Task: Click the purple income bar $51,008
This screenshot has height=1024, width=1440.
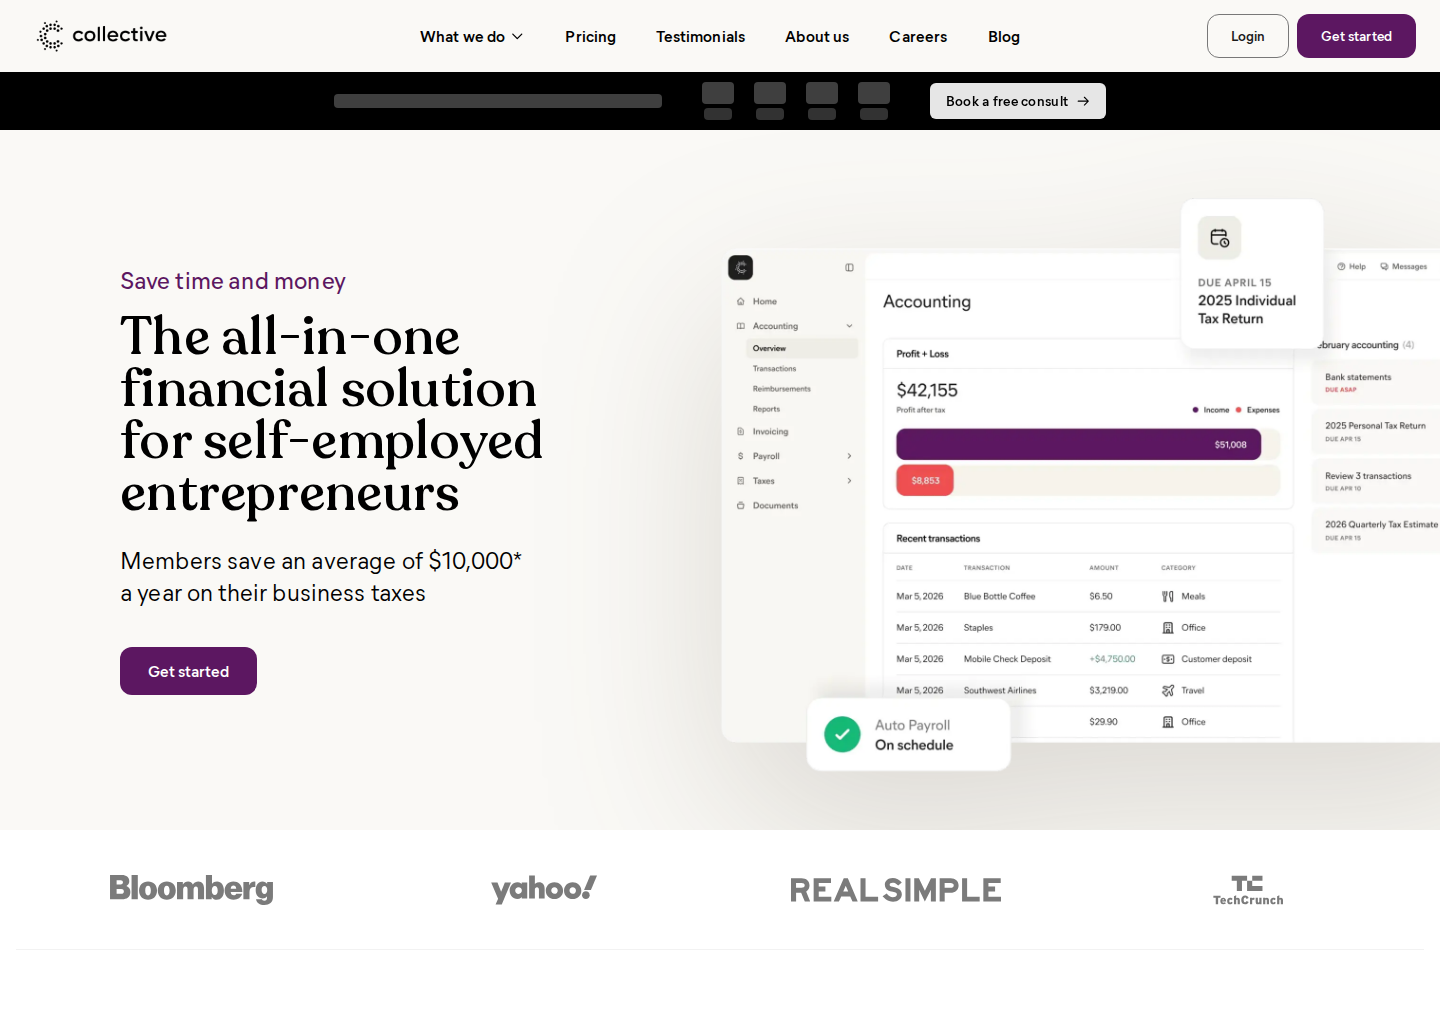Action: pyautogui.click(x=1078, y=444)
